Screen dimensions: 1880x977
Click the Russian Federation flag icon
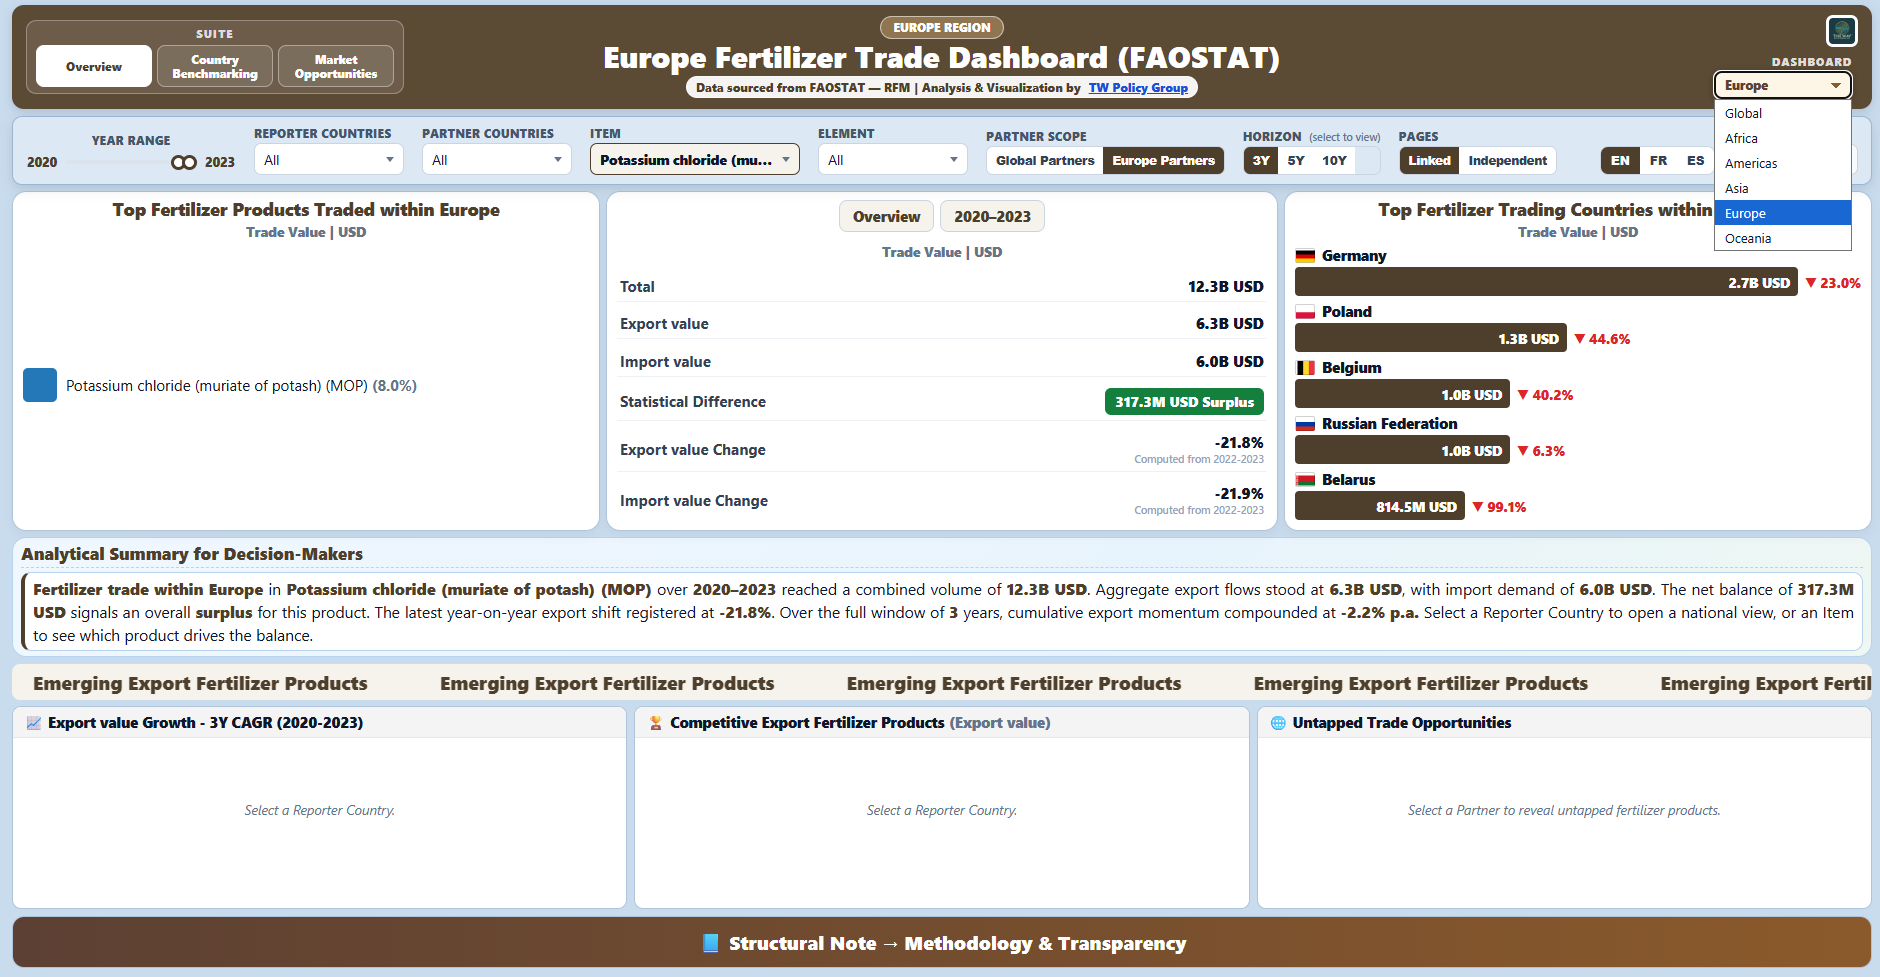pos(1305,424)
